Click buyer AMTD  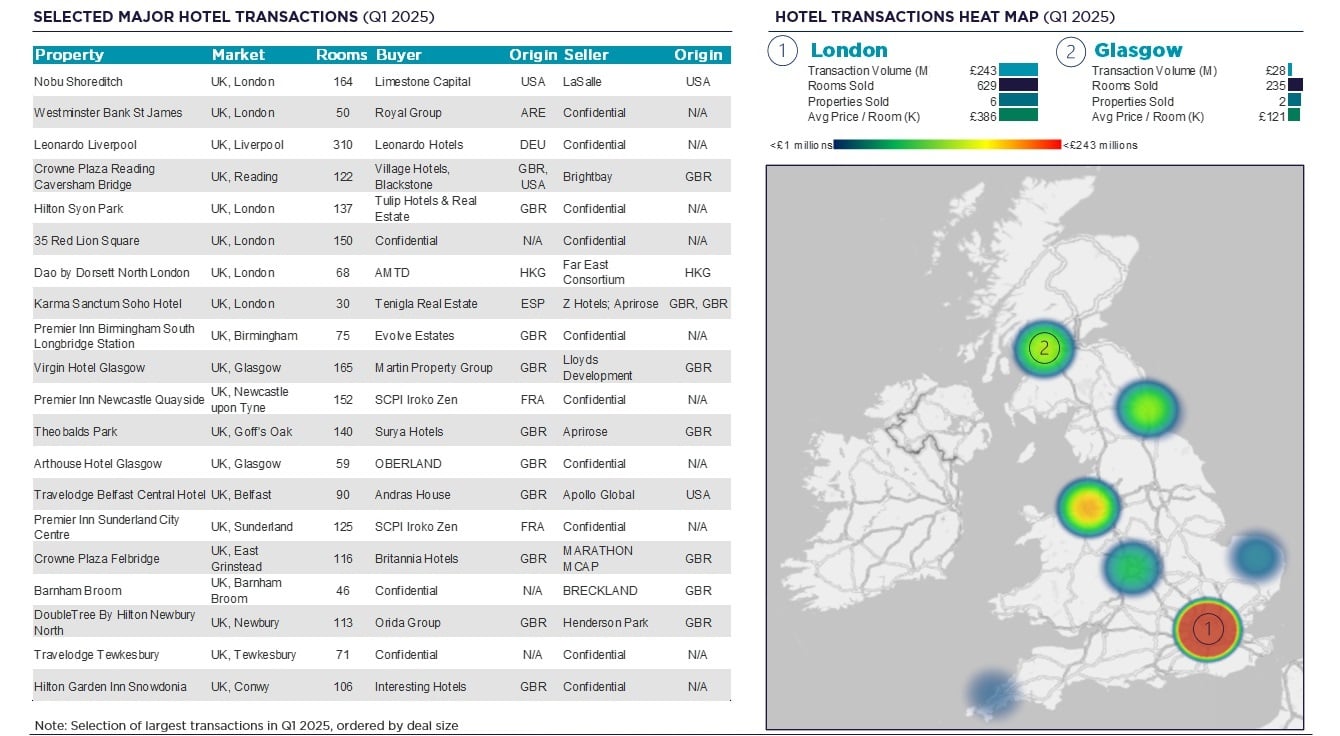point(393,273)
